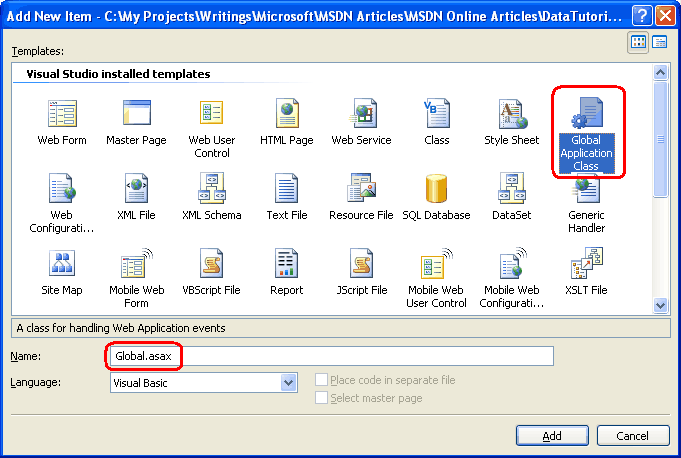Click the Cancel button
Viewport: 681px width, 458px height.
(x=633, y=435)
